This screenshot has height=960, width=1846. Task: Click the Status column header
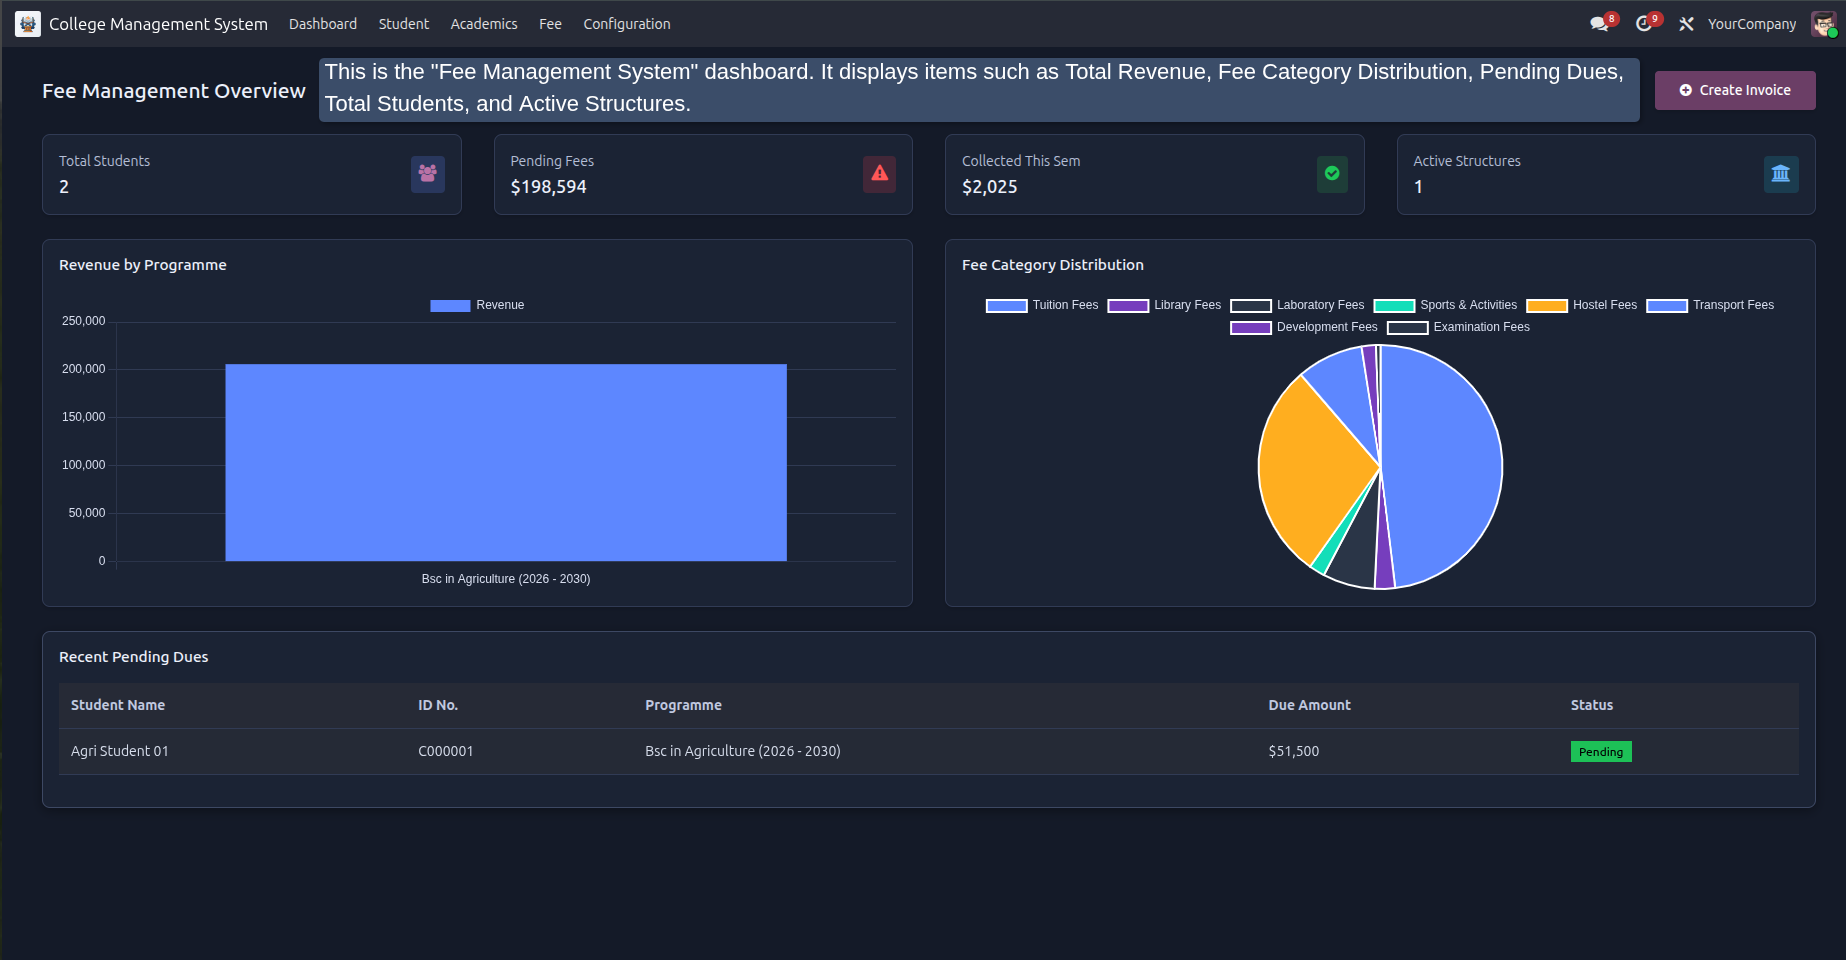tap(1592, 705)
